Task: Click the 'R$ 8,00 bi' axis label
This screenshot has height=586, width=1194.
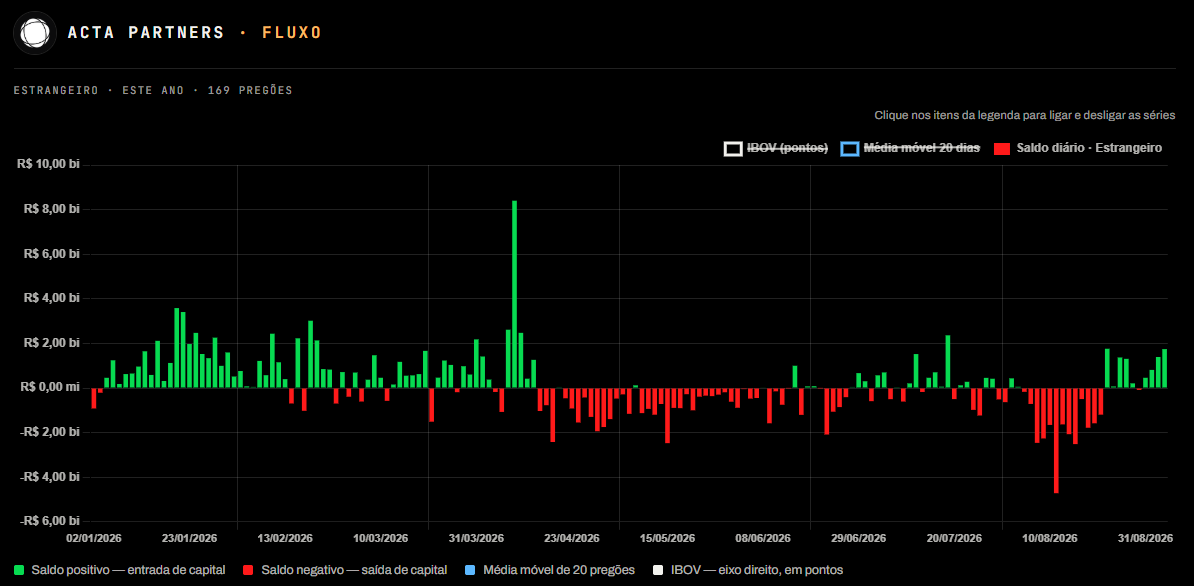Action: tap(51, 209)
